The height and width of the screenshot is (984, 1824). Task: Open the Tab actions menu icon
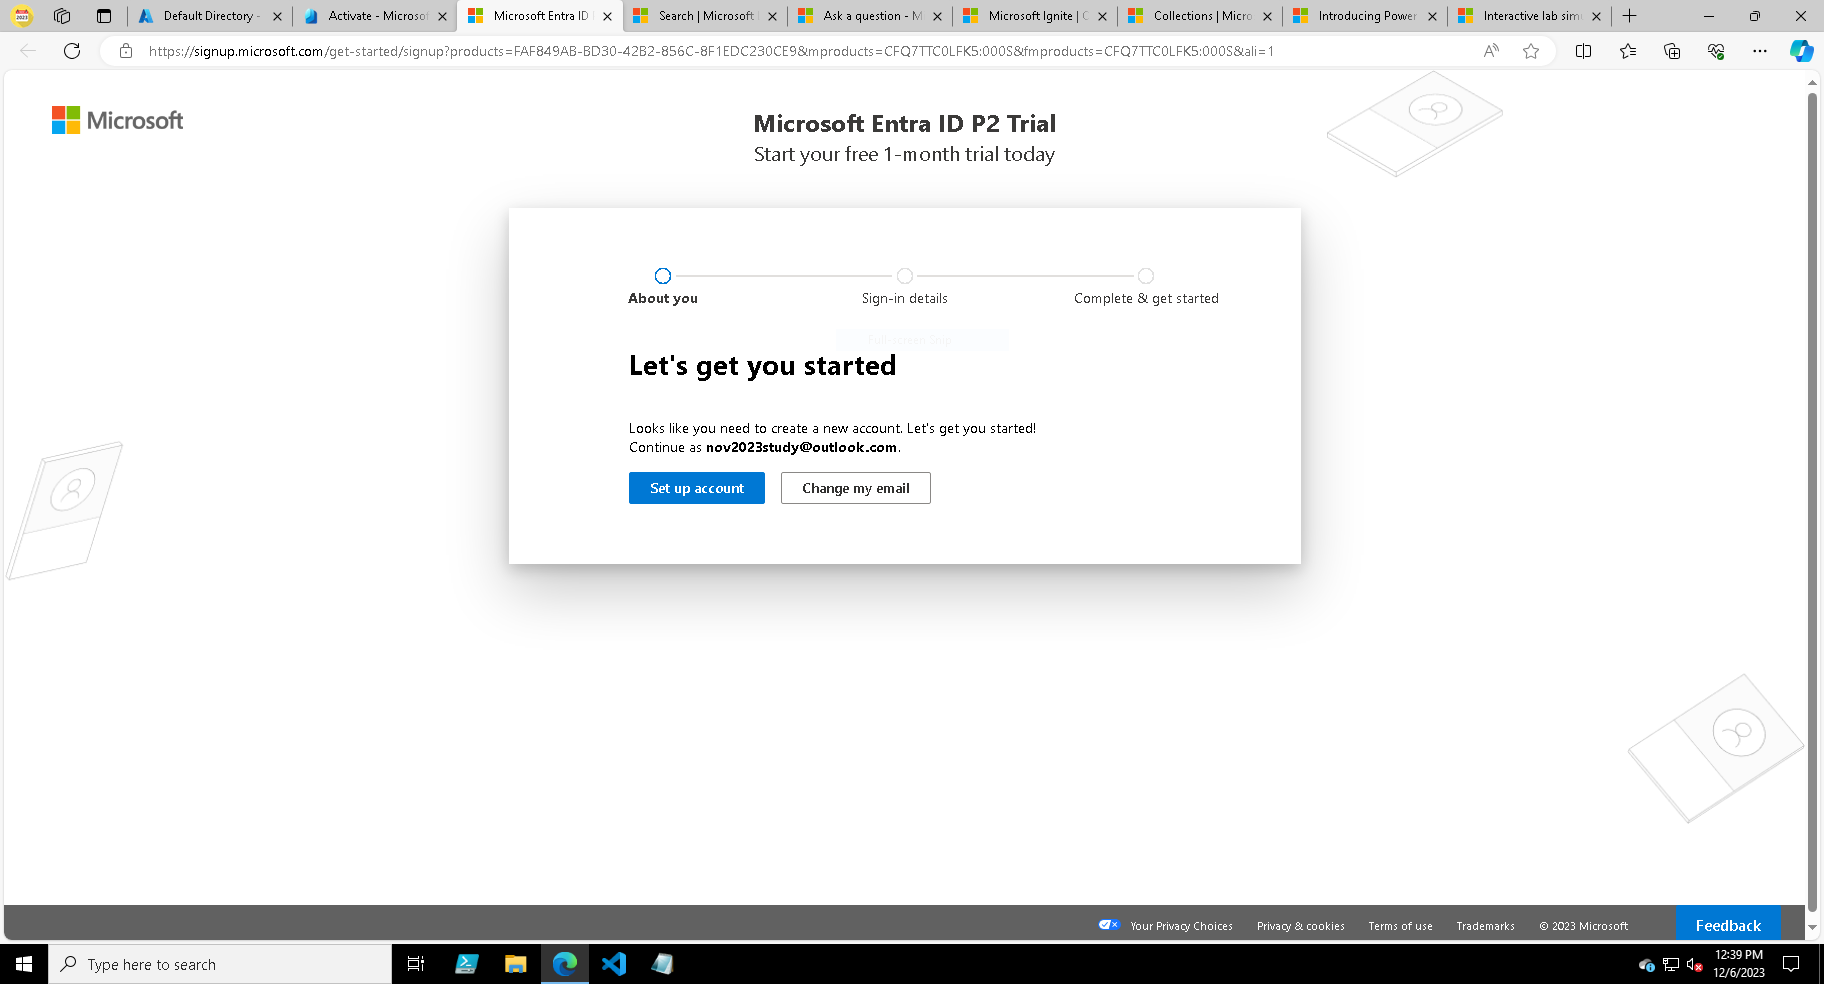[x=104, y=16]
